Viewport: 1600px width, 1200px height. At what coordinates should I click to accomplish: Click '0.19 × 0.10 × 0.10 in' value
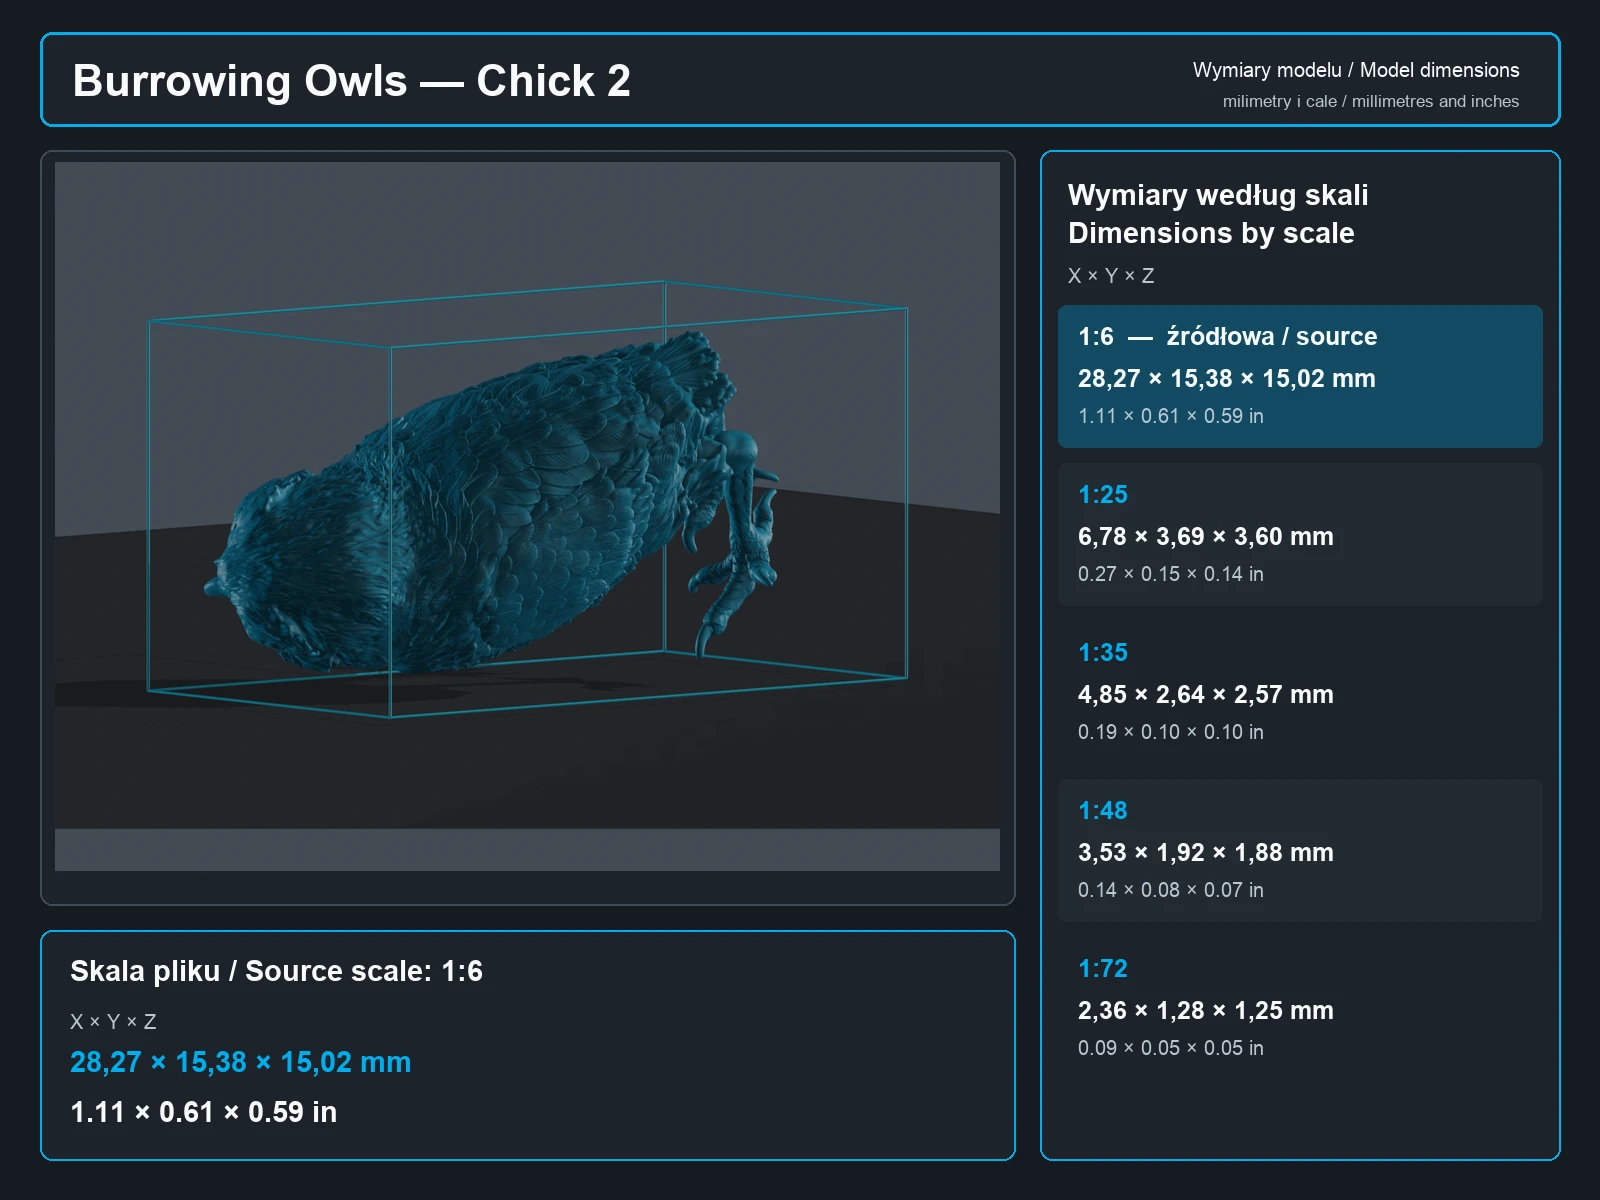point(1170,732)
